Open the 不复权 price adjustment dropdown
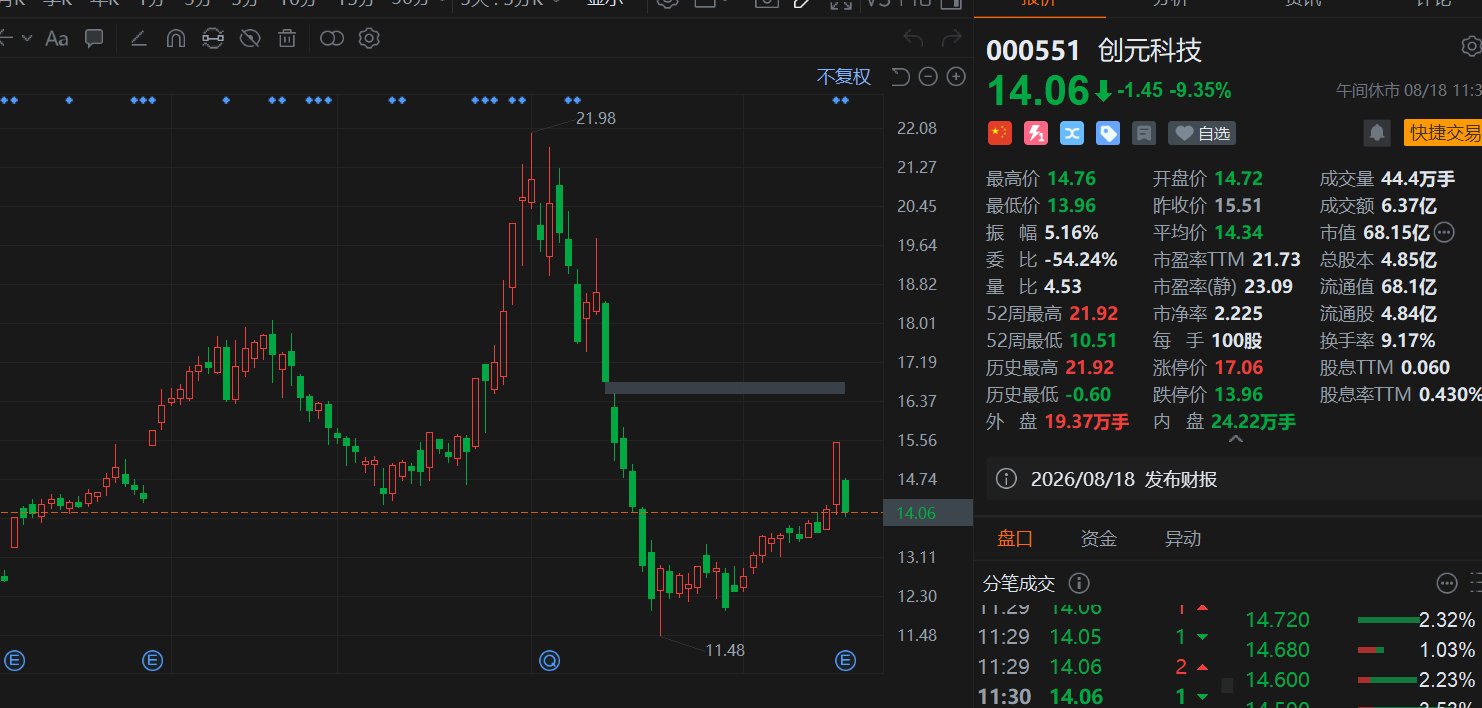This screenshot has width=1482, height=708. (844, 77)
